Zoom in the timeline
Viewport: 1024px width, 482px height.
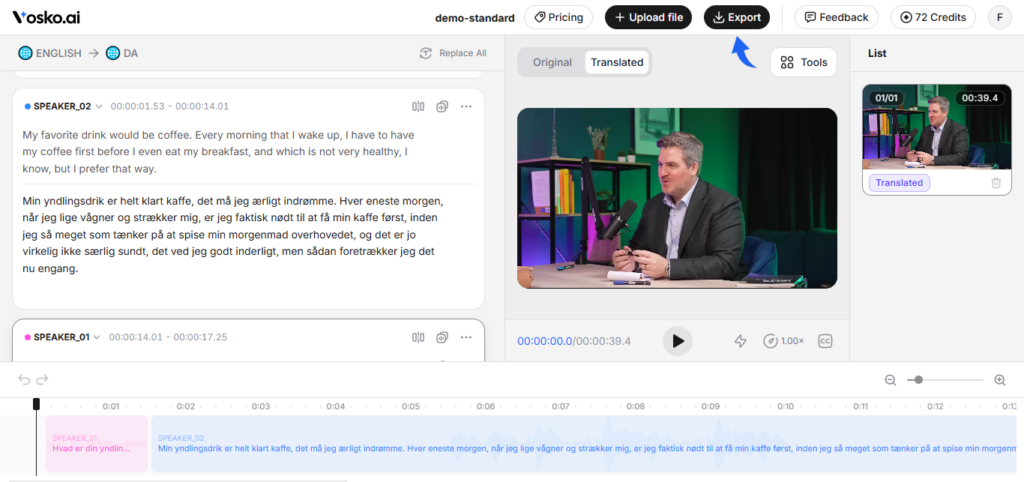(x=999, y=379)
